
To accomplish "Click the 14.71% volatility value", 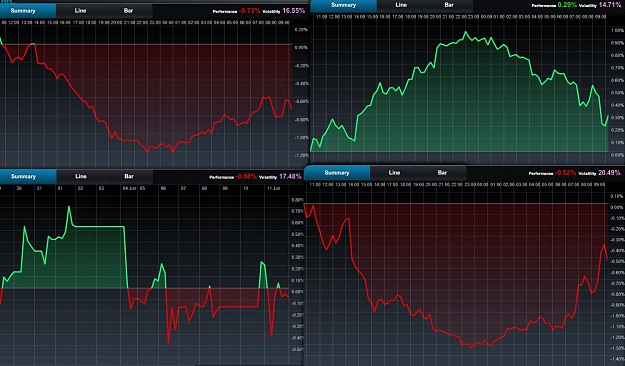I will coord(610,5).
